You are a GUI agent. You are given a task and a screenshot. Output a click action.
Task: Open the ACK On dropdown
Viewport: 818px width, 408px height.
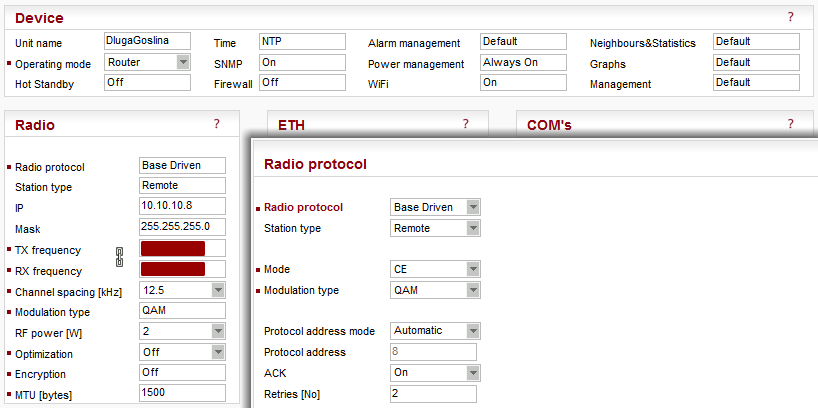pyautogui.click(x=435, y=373)
